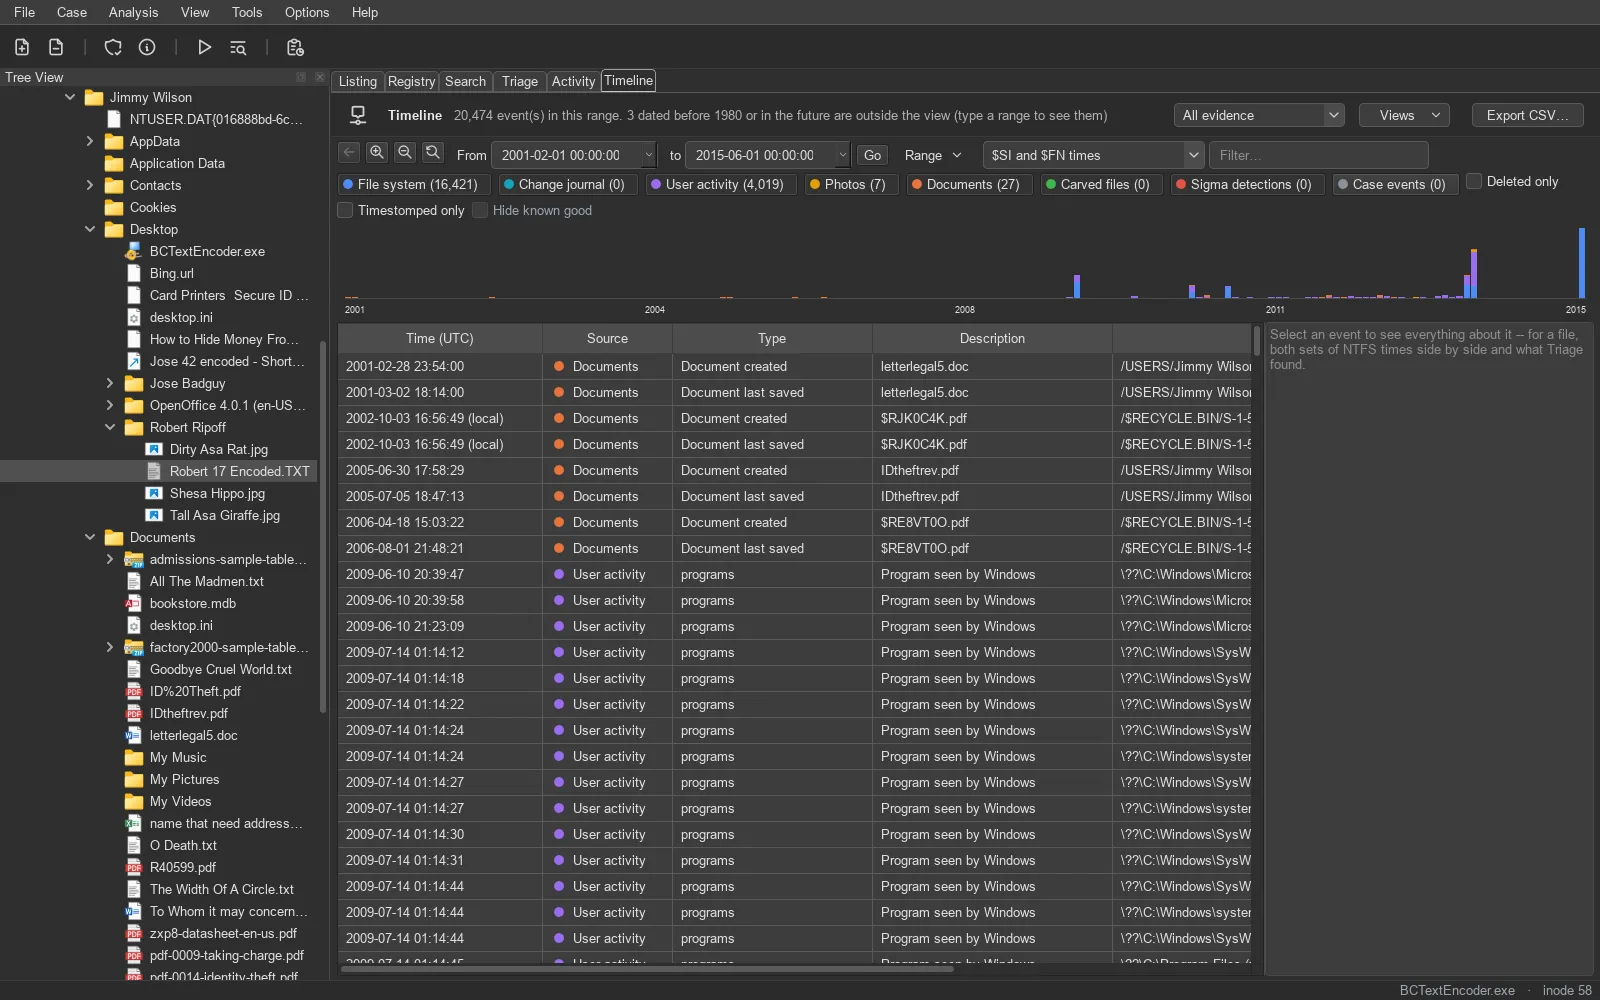
Task: Open the Analysis menu
Action: 133,12
